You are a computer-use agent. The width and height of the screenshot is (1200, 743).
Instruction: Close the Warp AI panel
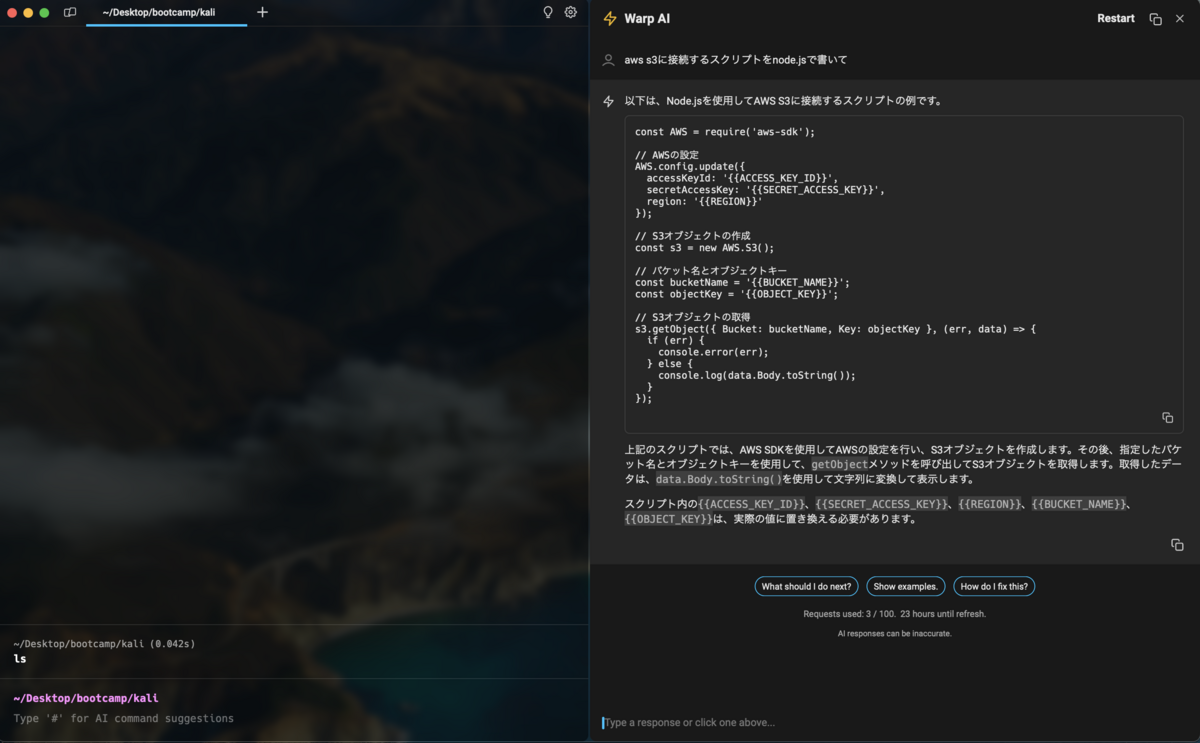click(1180, 18)
